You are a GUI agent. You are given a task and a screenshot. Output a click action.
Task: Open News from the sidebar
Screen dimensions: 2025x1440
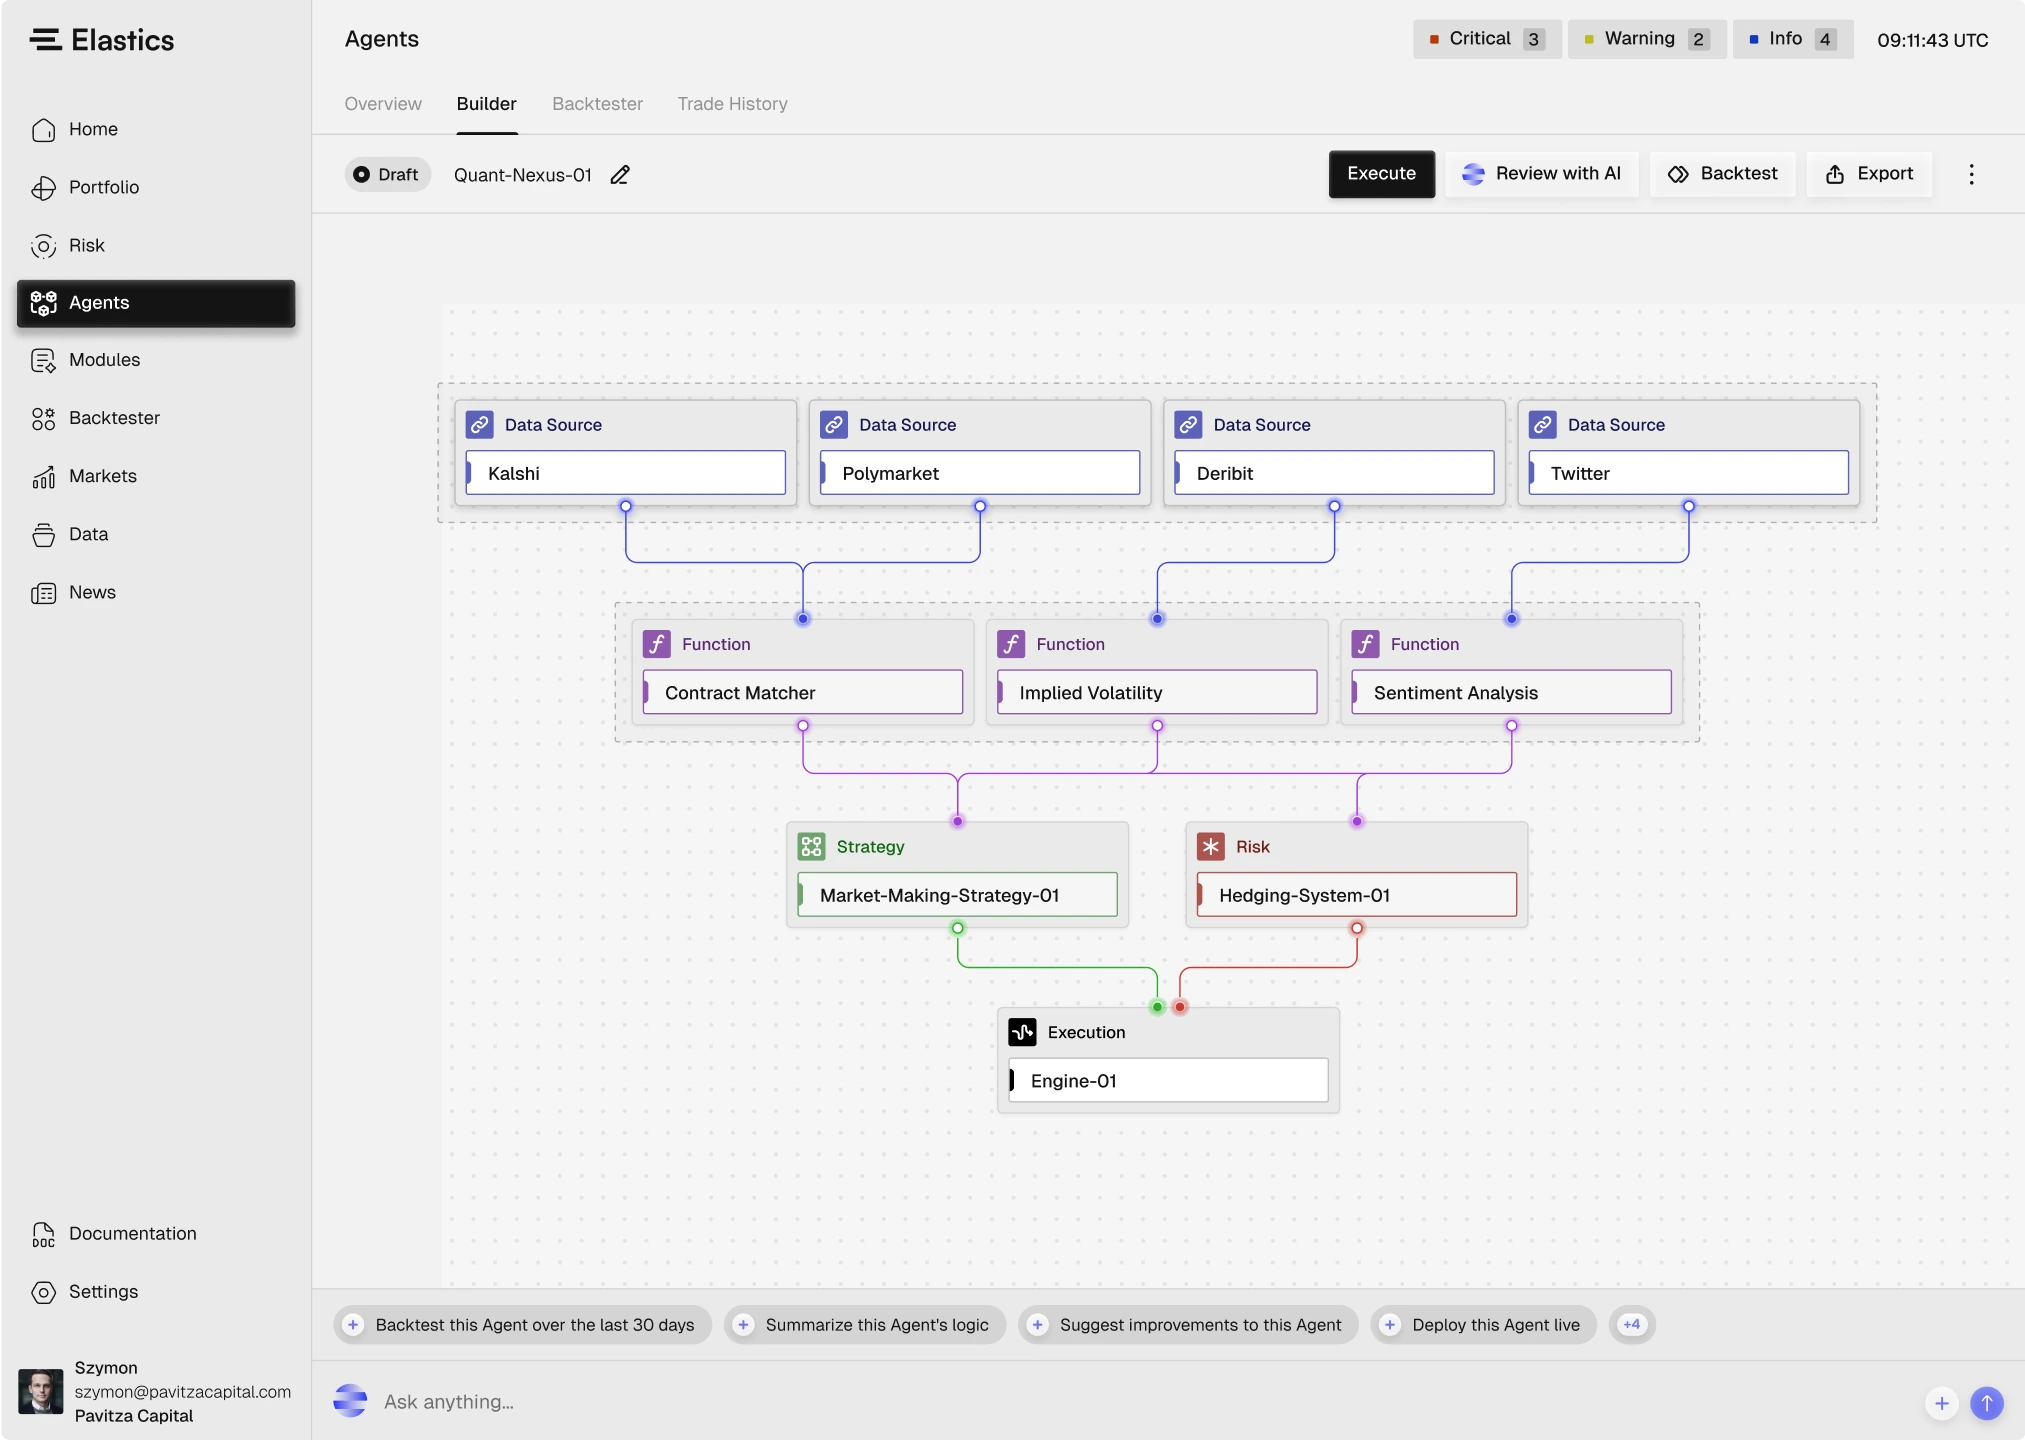156,592
